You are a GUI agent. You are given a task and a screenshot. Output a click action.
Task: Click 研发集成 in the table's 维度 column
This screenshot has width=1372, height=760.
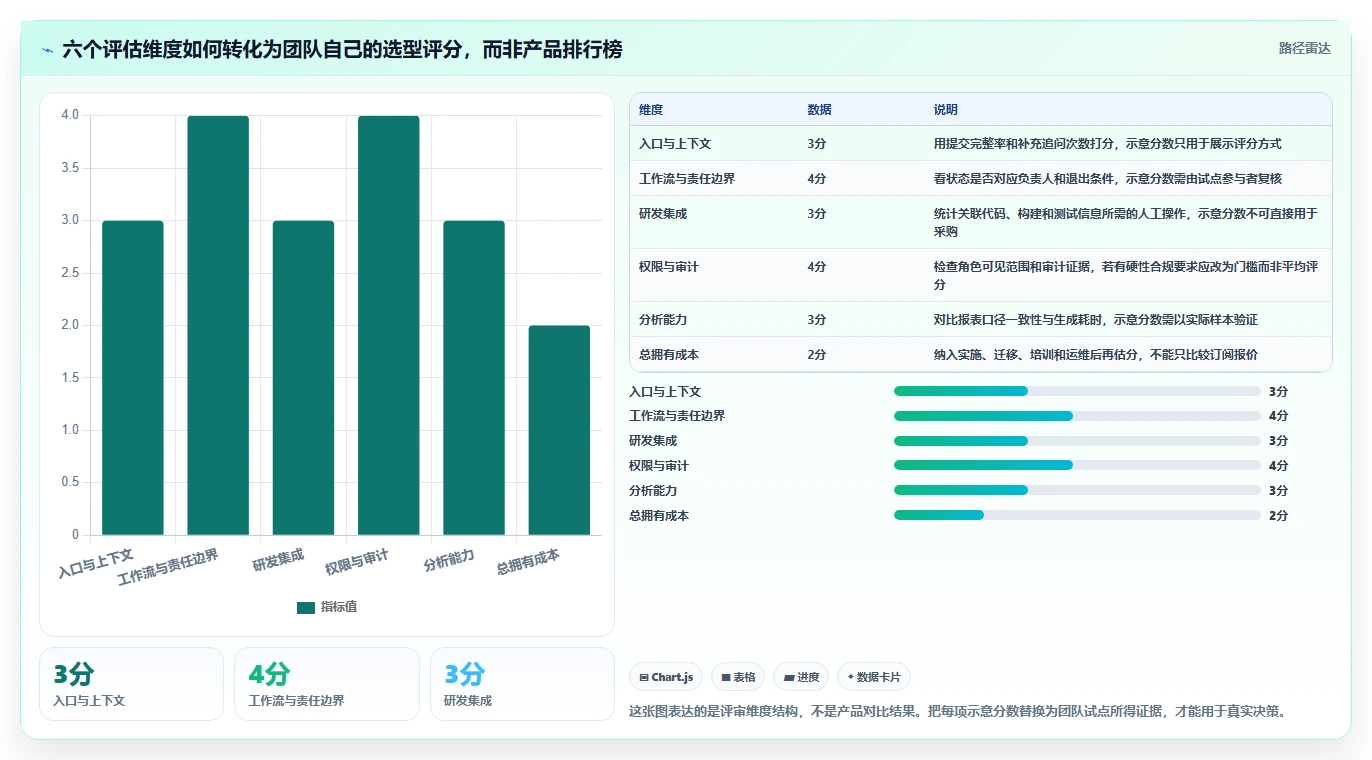point(663,214)
